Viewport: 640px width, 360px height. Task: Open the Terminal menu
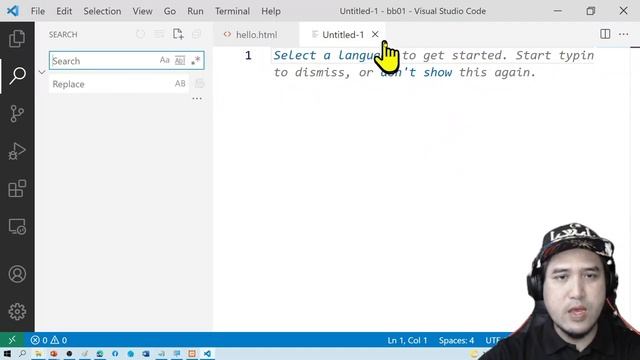232,11
